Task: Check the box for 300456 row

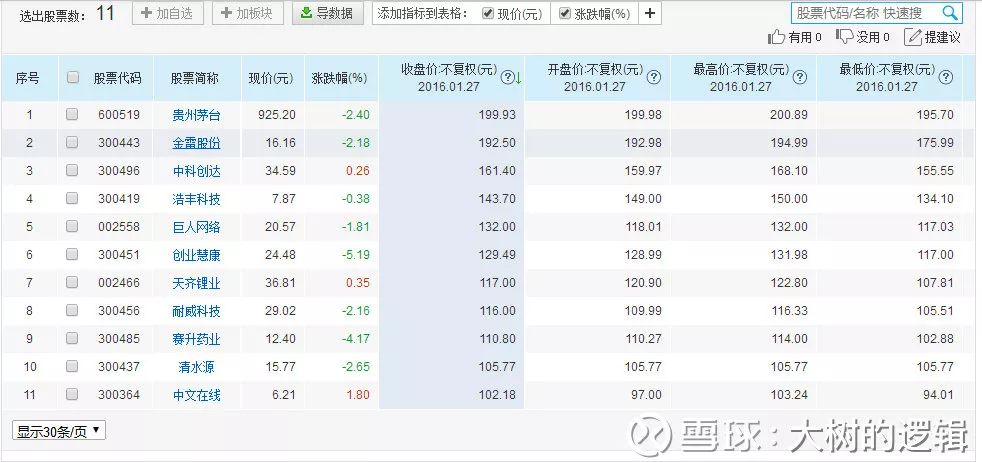Action: point(72,310)
